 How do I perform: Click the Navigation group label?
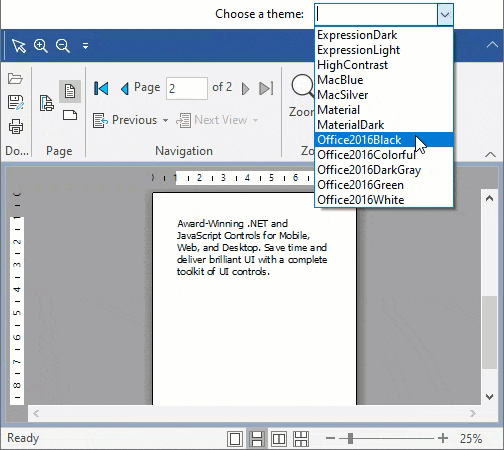pyautogui.click(x=184, y=151)
